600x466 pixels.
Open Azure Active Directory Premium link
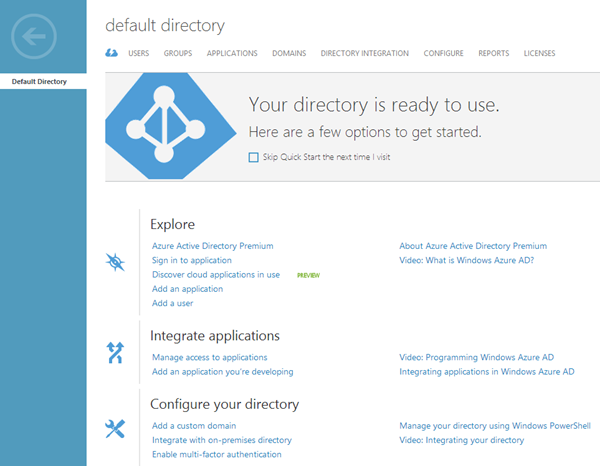[x=213, y=246]
